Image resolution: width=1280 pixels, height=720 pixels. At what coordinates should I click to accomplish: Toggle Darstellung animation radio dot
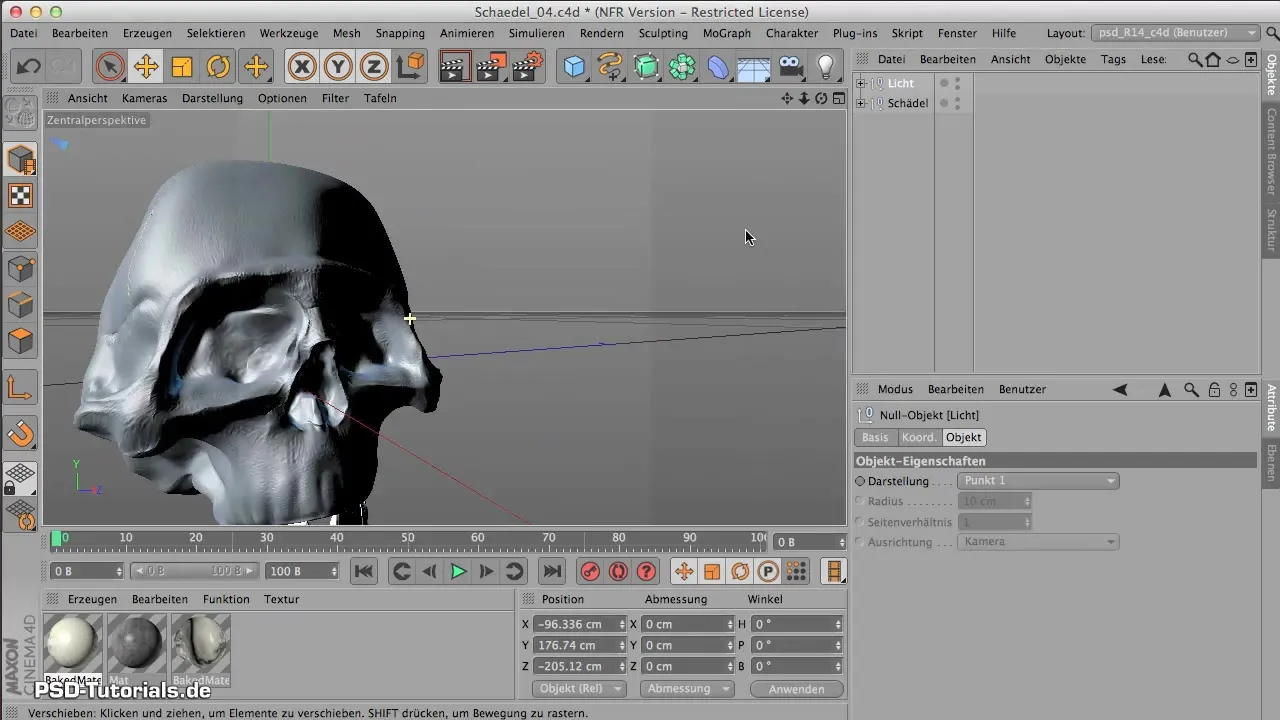tap(860, 481)
